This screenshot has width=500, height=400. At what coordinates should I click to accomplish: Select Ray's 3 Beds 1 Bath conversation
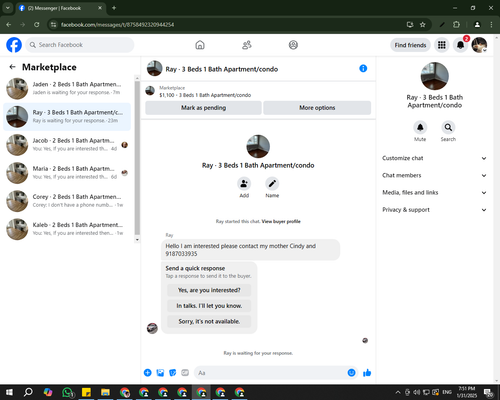pyautogui.click(x=67, y=117)
